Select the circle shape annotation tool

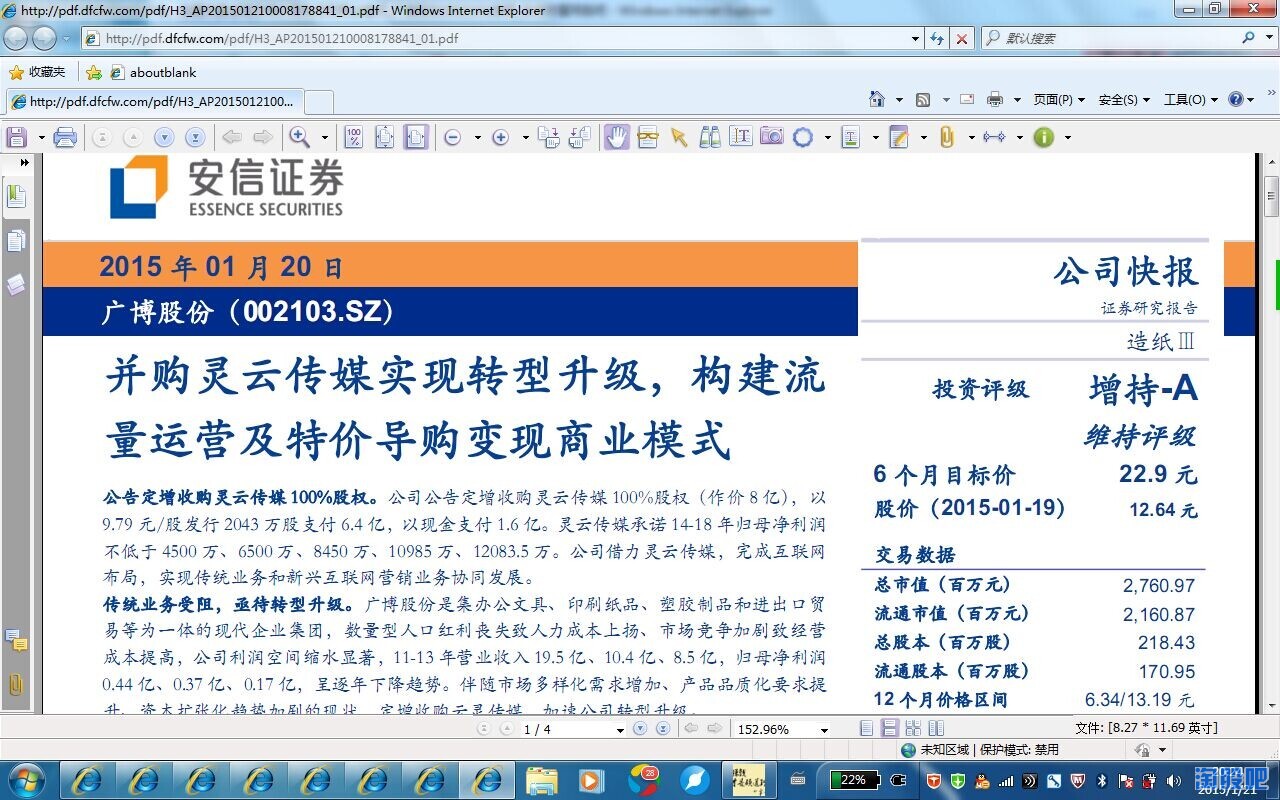click(x=803, y=137)
